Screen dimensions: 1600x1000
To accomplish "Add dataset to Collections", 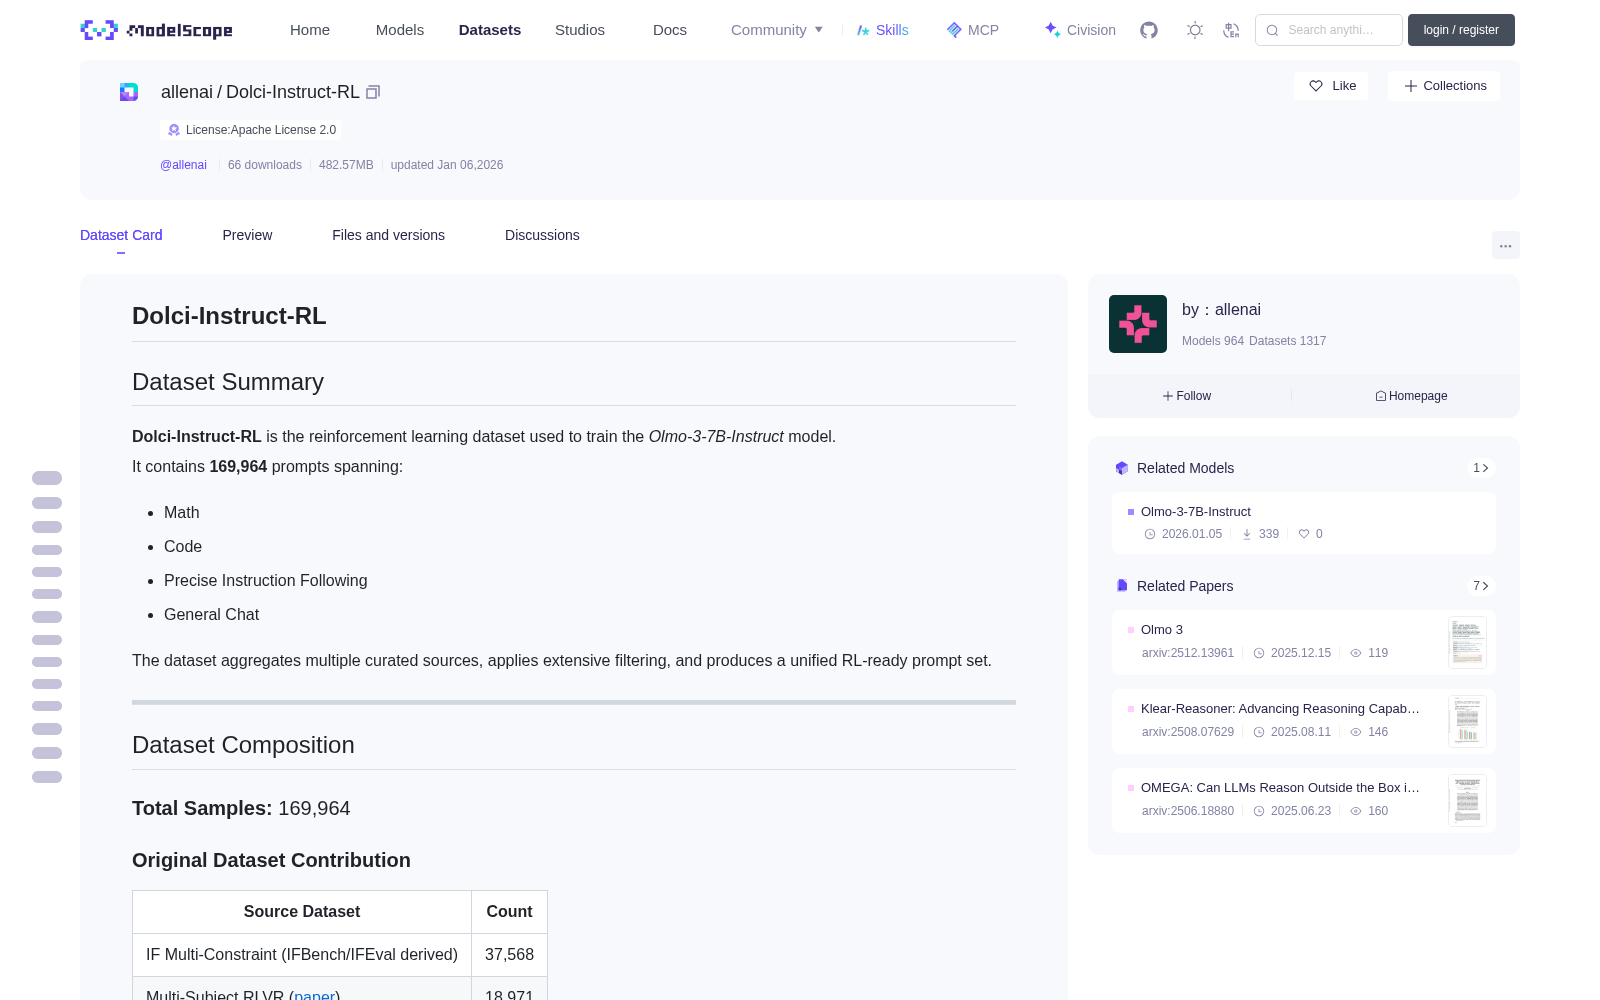I will coord(1444,86).
